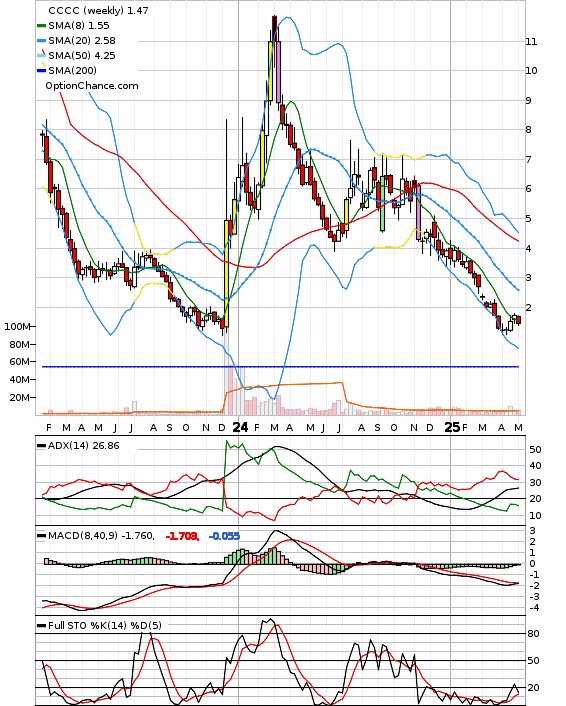Click the green SMA(8) legend color swatch
This screenshot has height=706, width=566.
[x=41, y=26]
